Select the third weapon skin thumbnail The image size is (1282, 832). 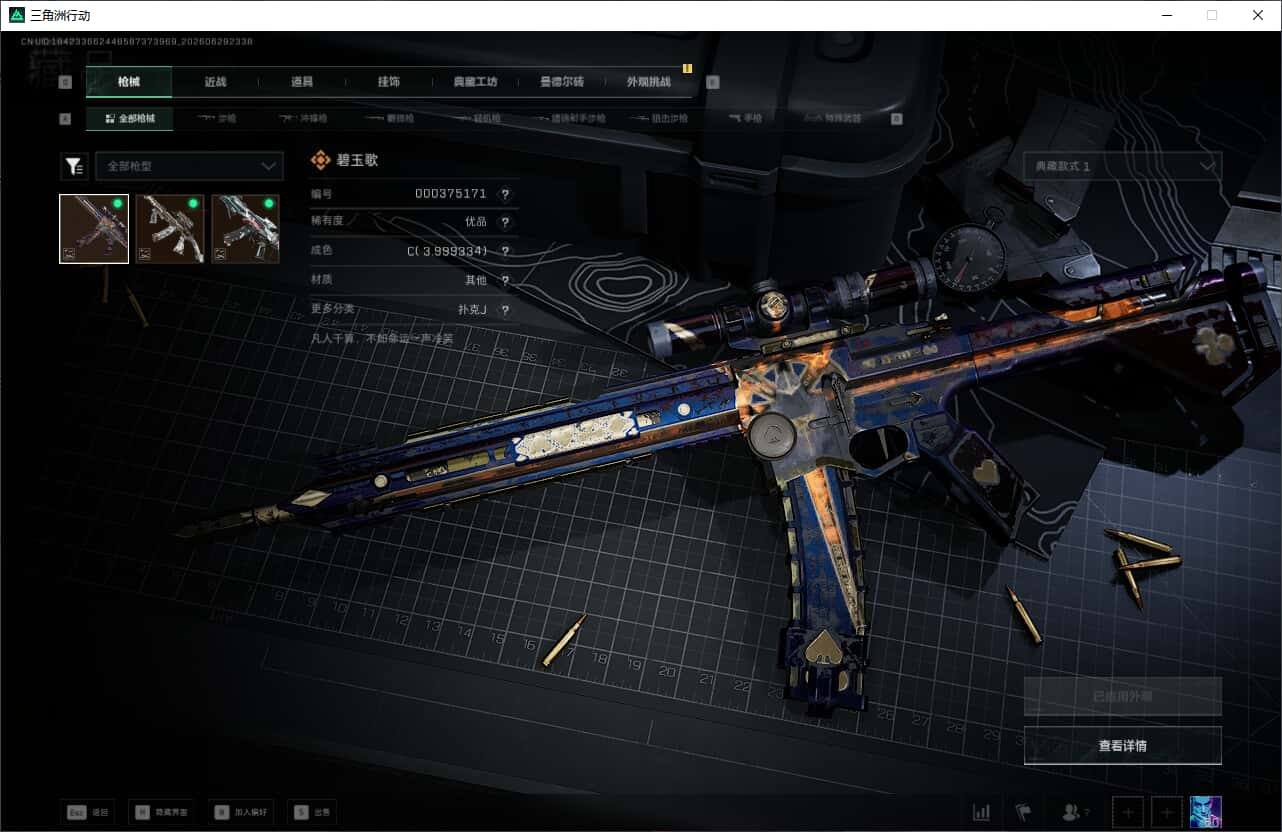coord(245,229)
